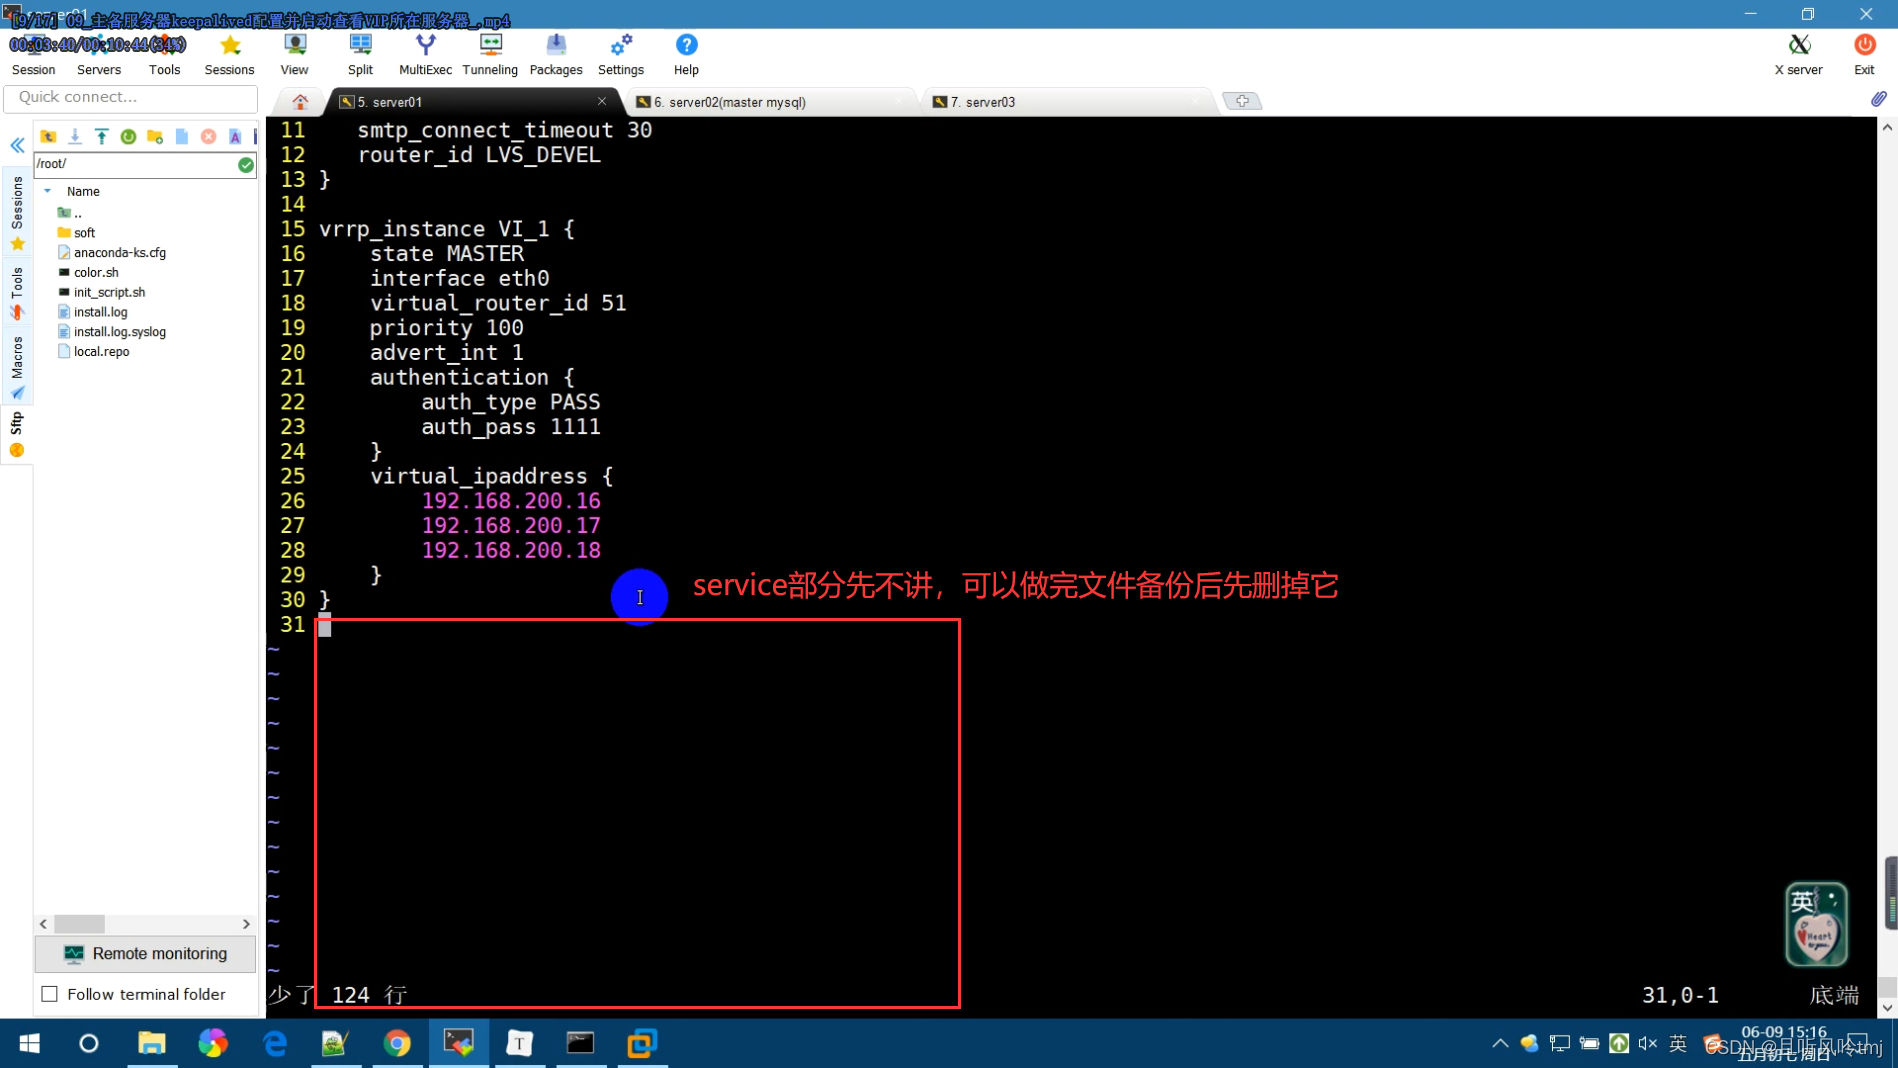The image size is (1898, 1068).
Task: Confirm path with green check icon
Action: 246,165
